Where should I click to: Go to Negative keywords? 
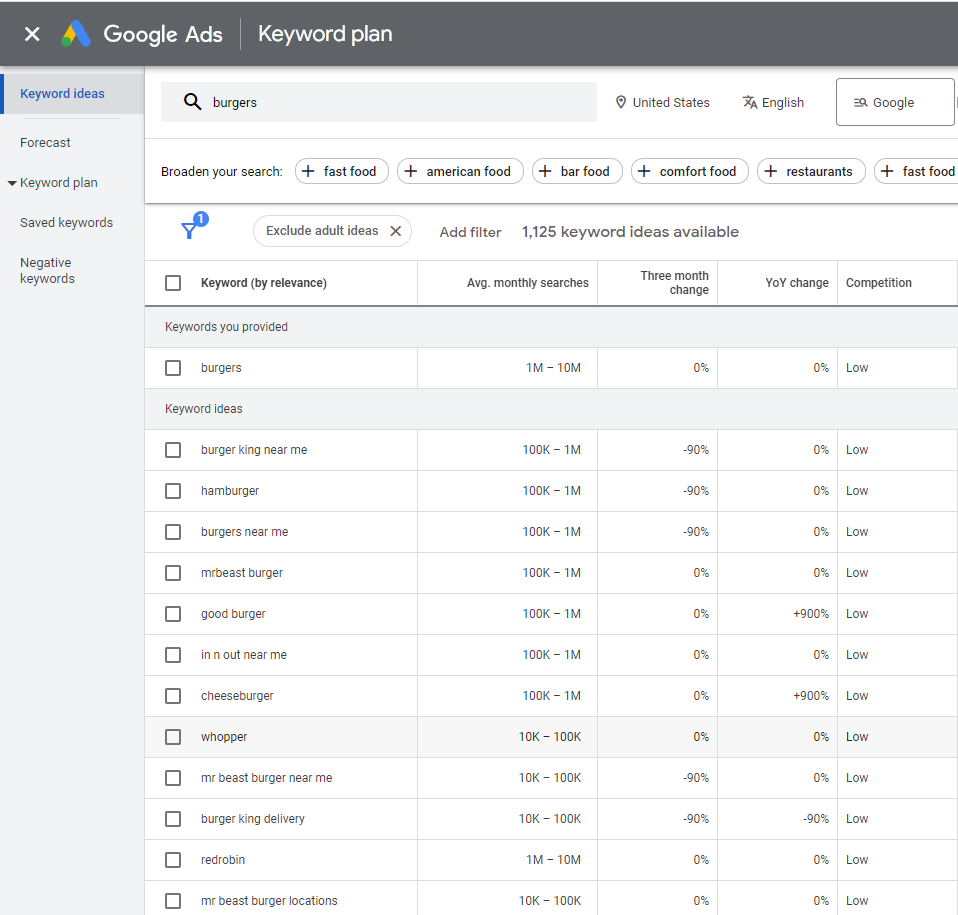47,271
